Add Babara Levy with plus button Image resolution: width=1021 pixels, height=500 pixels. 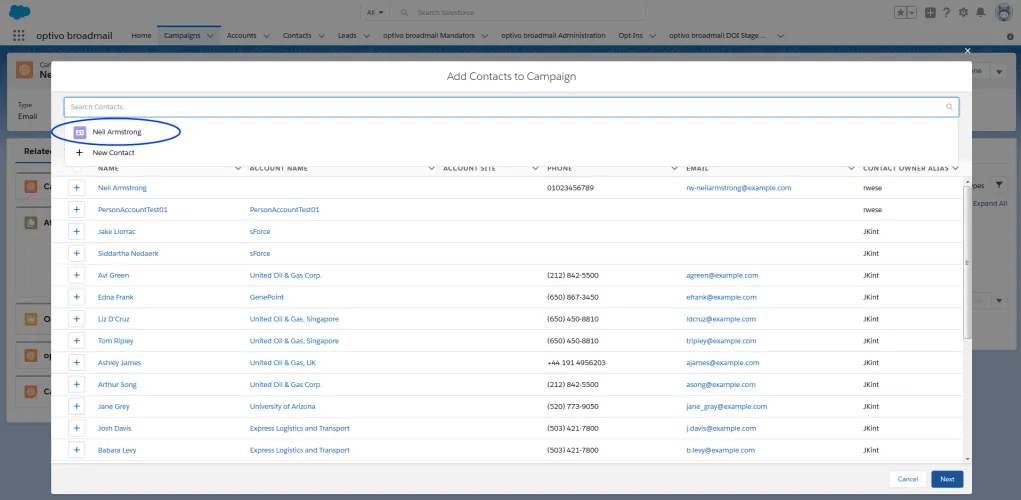(x=76, y=450)
